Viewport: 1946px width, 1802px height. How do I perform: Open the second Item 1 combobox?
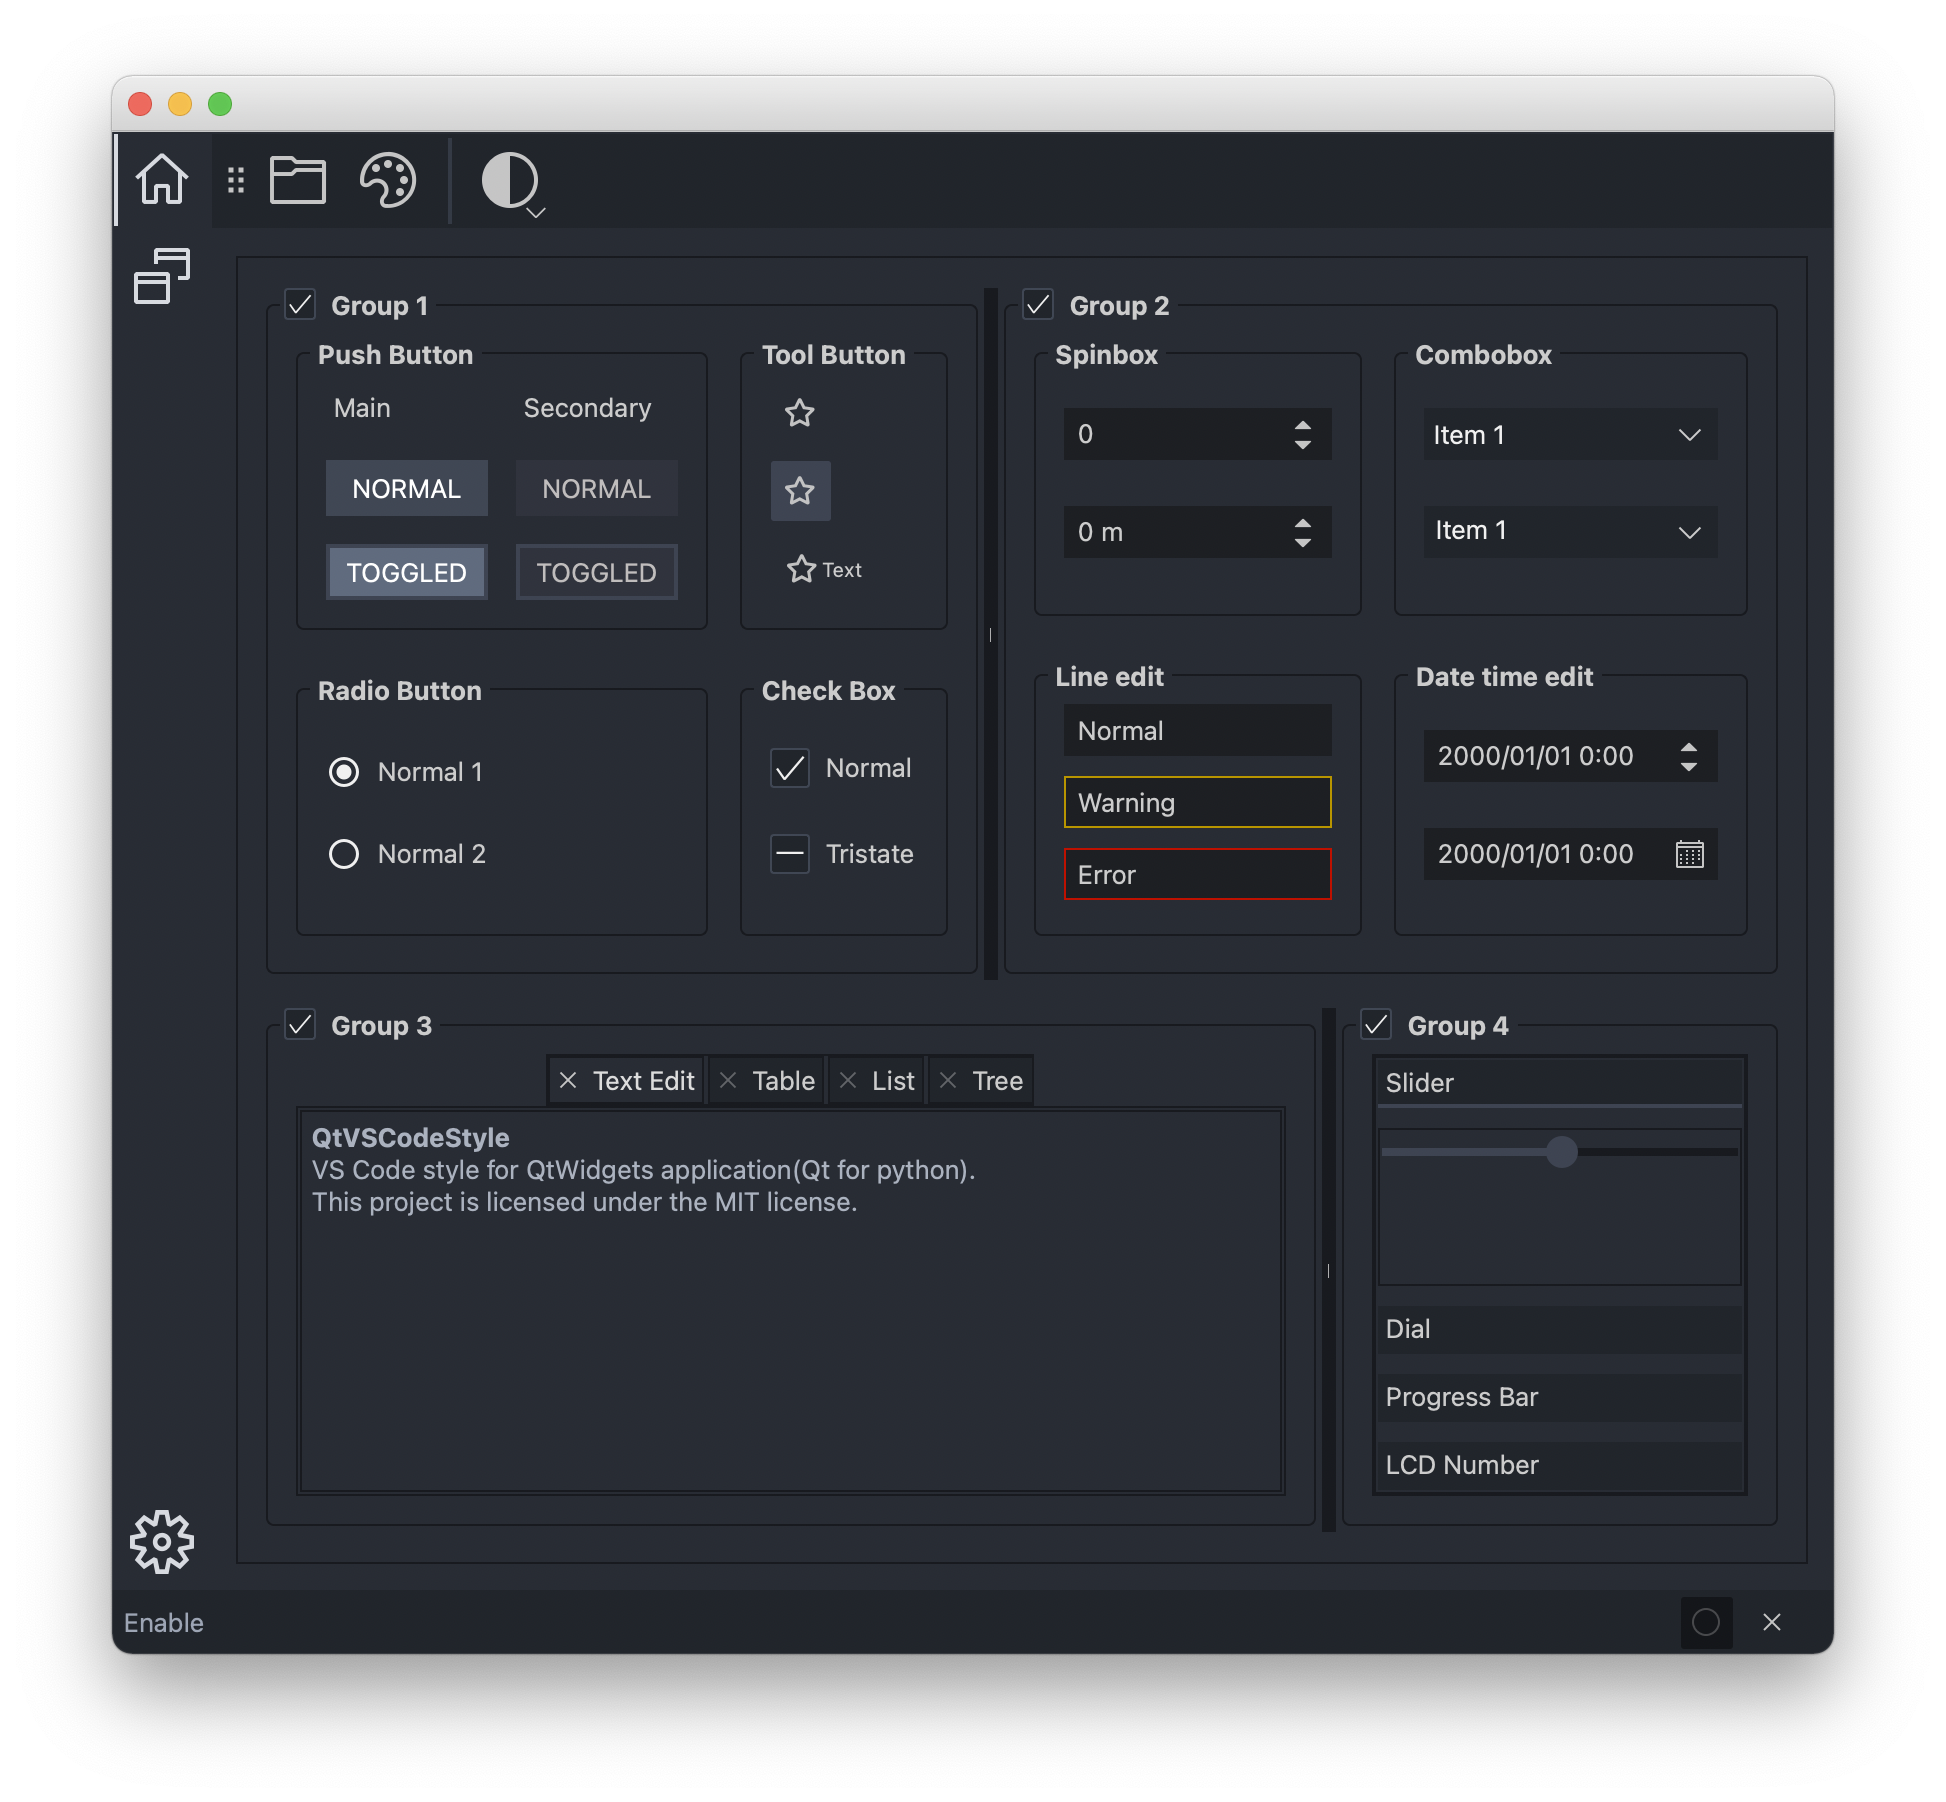pyautogui.click(x=1570, y=531)
